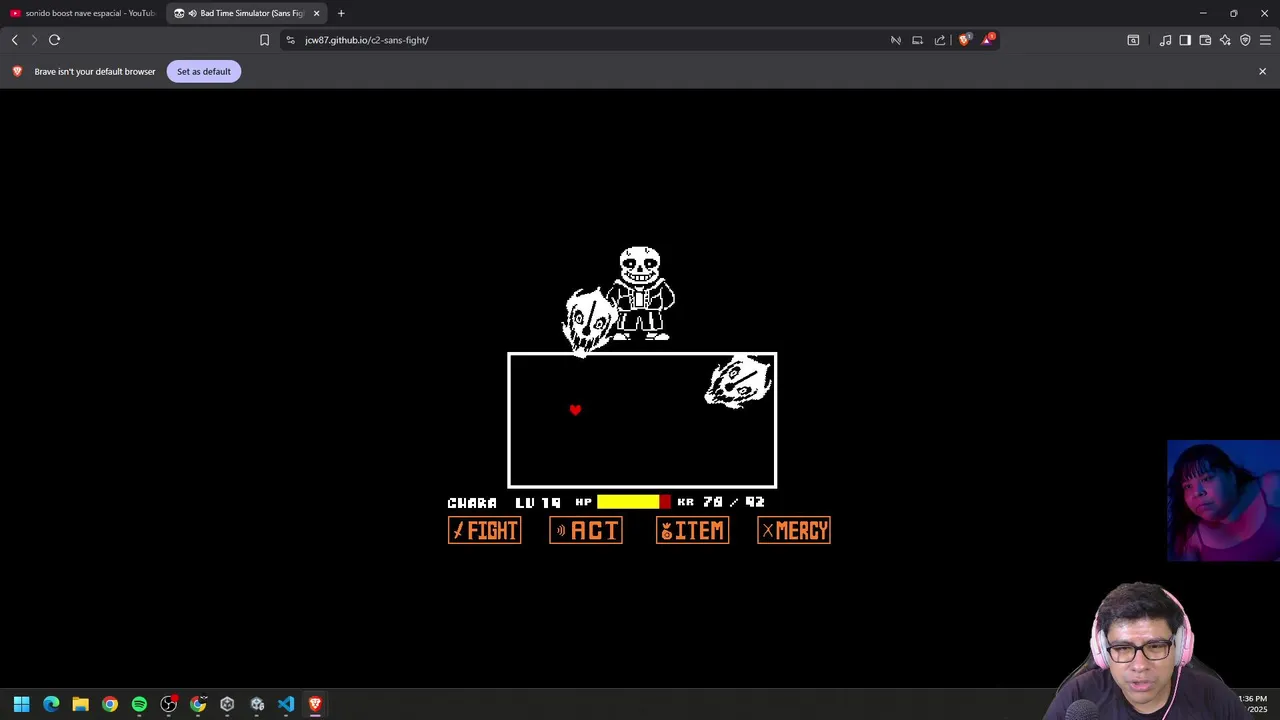This screenshot has height=720, width=1280.
Task: Dismiss the default browser notification bar
Action: (x=1262, y=71)
